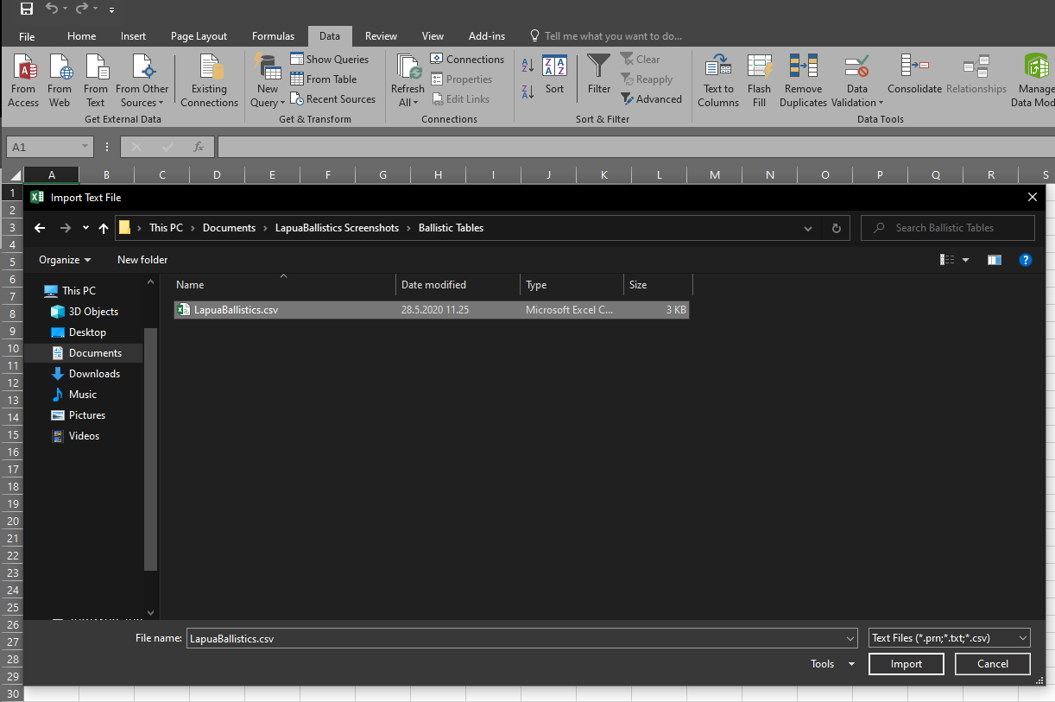
Task: Sort by the Name column header
Action: (284, 285)
